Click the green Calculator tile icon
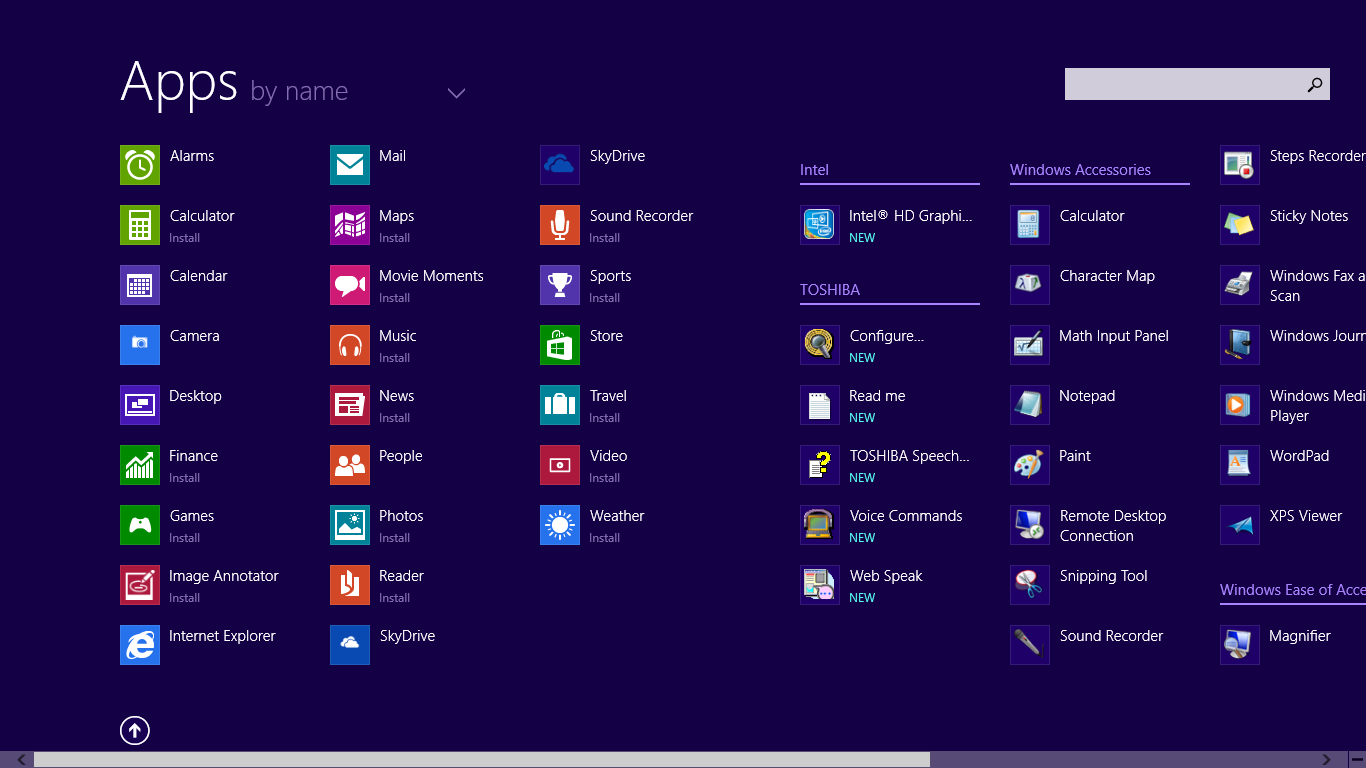This screenshot has width=1366, height=768. (x=140, y=225)
